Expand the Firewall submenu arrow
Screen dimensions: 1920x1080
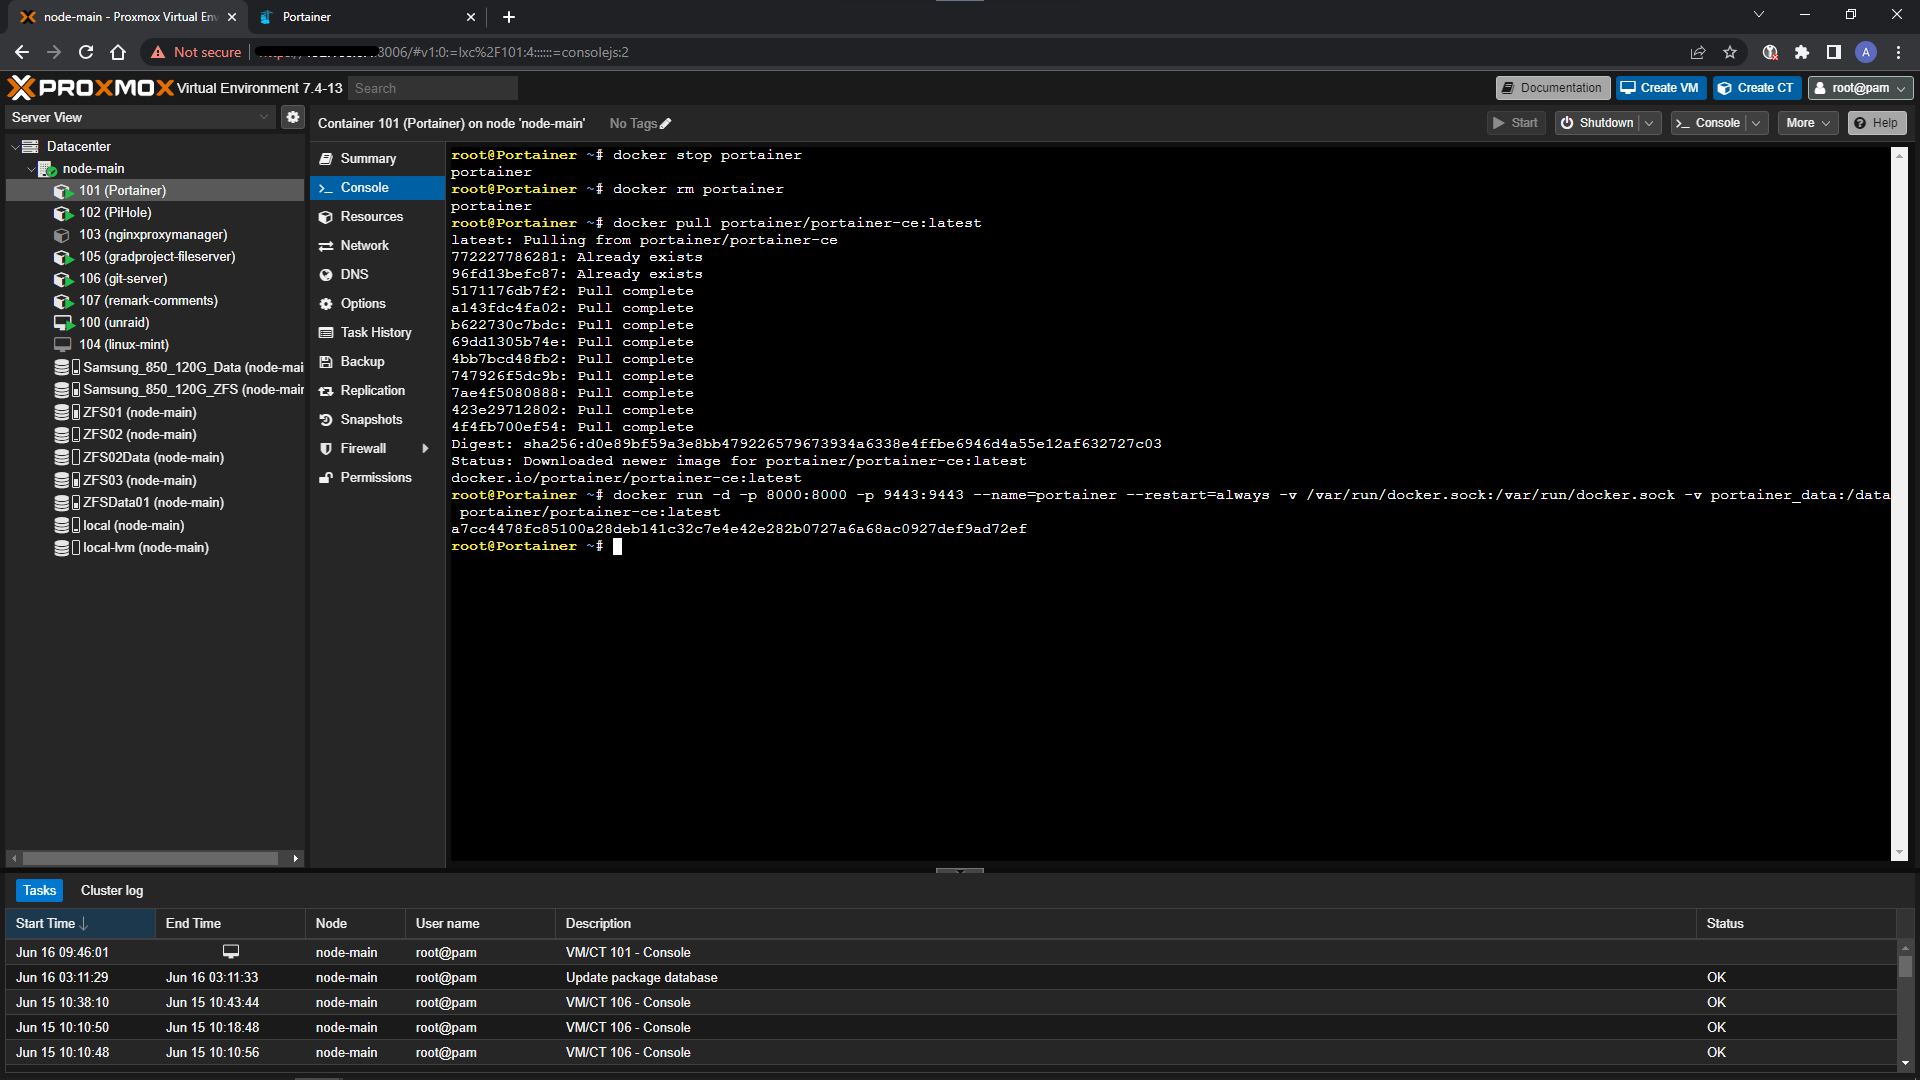click(426, 448)
